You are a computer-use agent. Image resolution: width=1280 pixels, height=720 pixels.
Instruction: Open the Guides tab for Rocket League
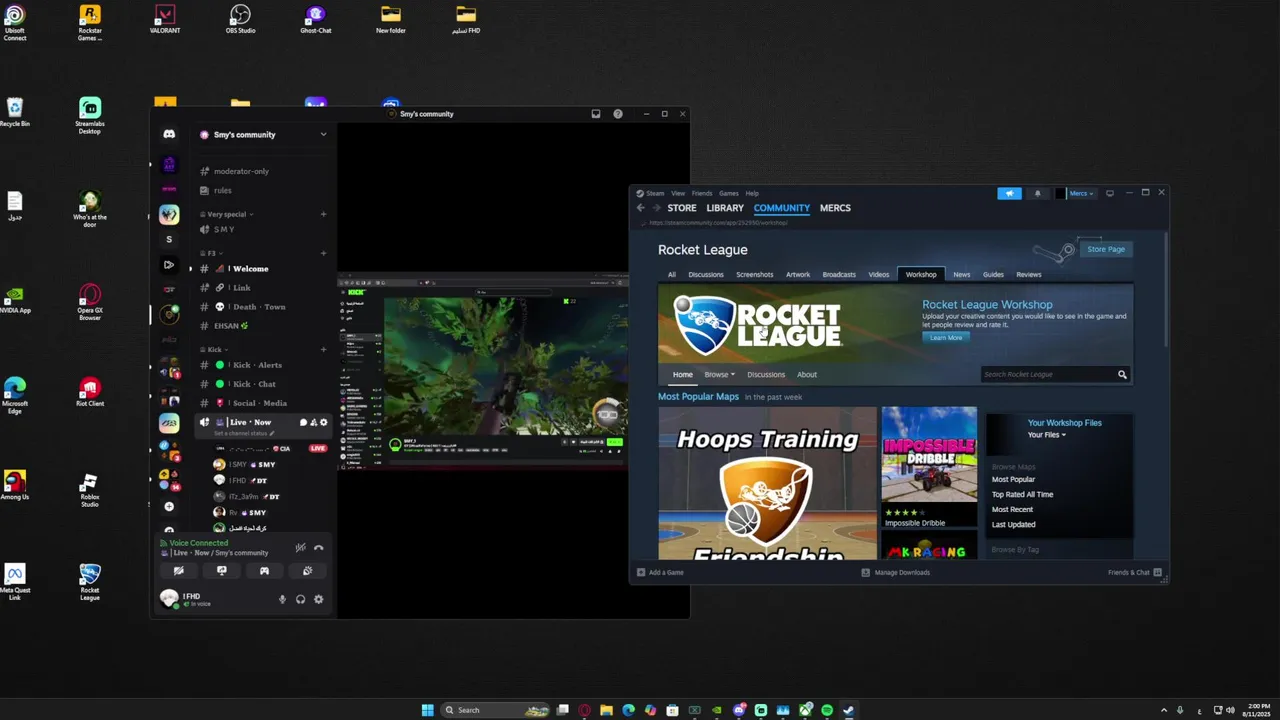(993, 274)
